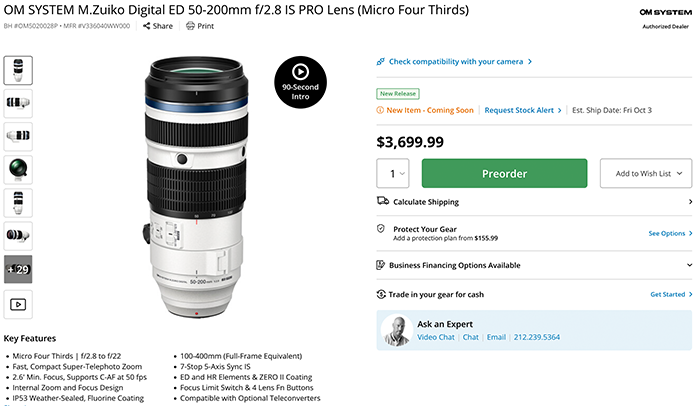Viewport: 700px width, 406px height.
Task: Click the Calculate Shipping truck icon
Action: point(382,201)
